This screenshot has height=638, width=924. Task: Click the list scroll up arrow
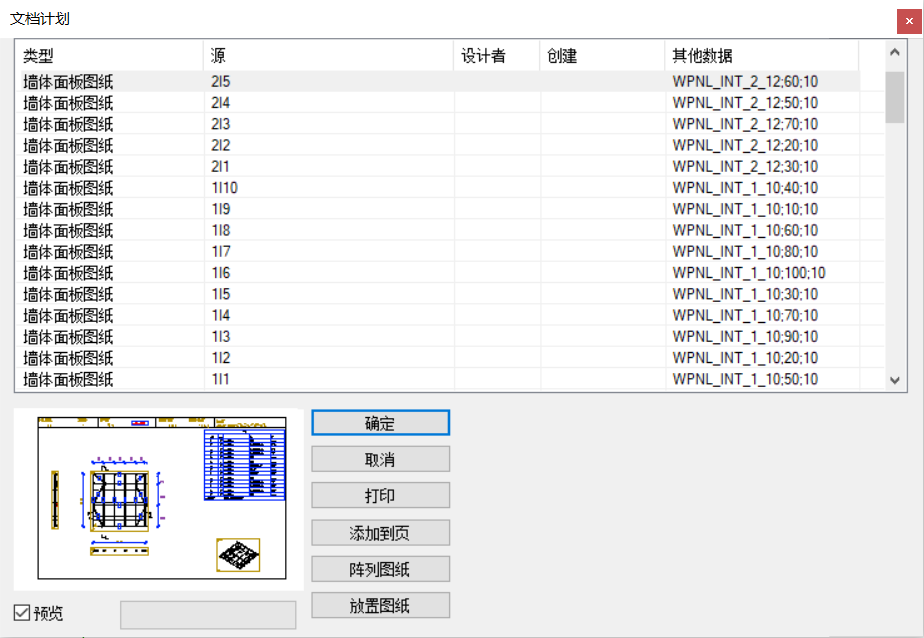click(x=895, y=52)
